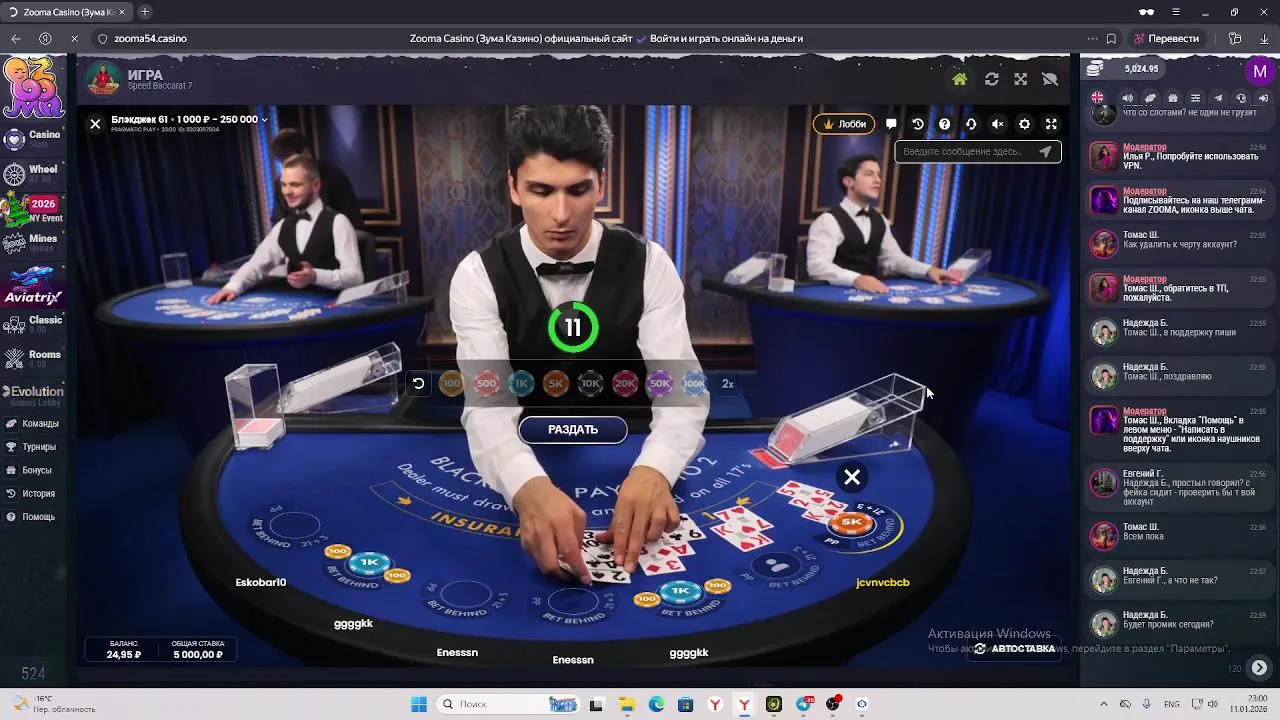Open Telegram from taskbar
Screen dimensions: 1280x720
(804, 704)
